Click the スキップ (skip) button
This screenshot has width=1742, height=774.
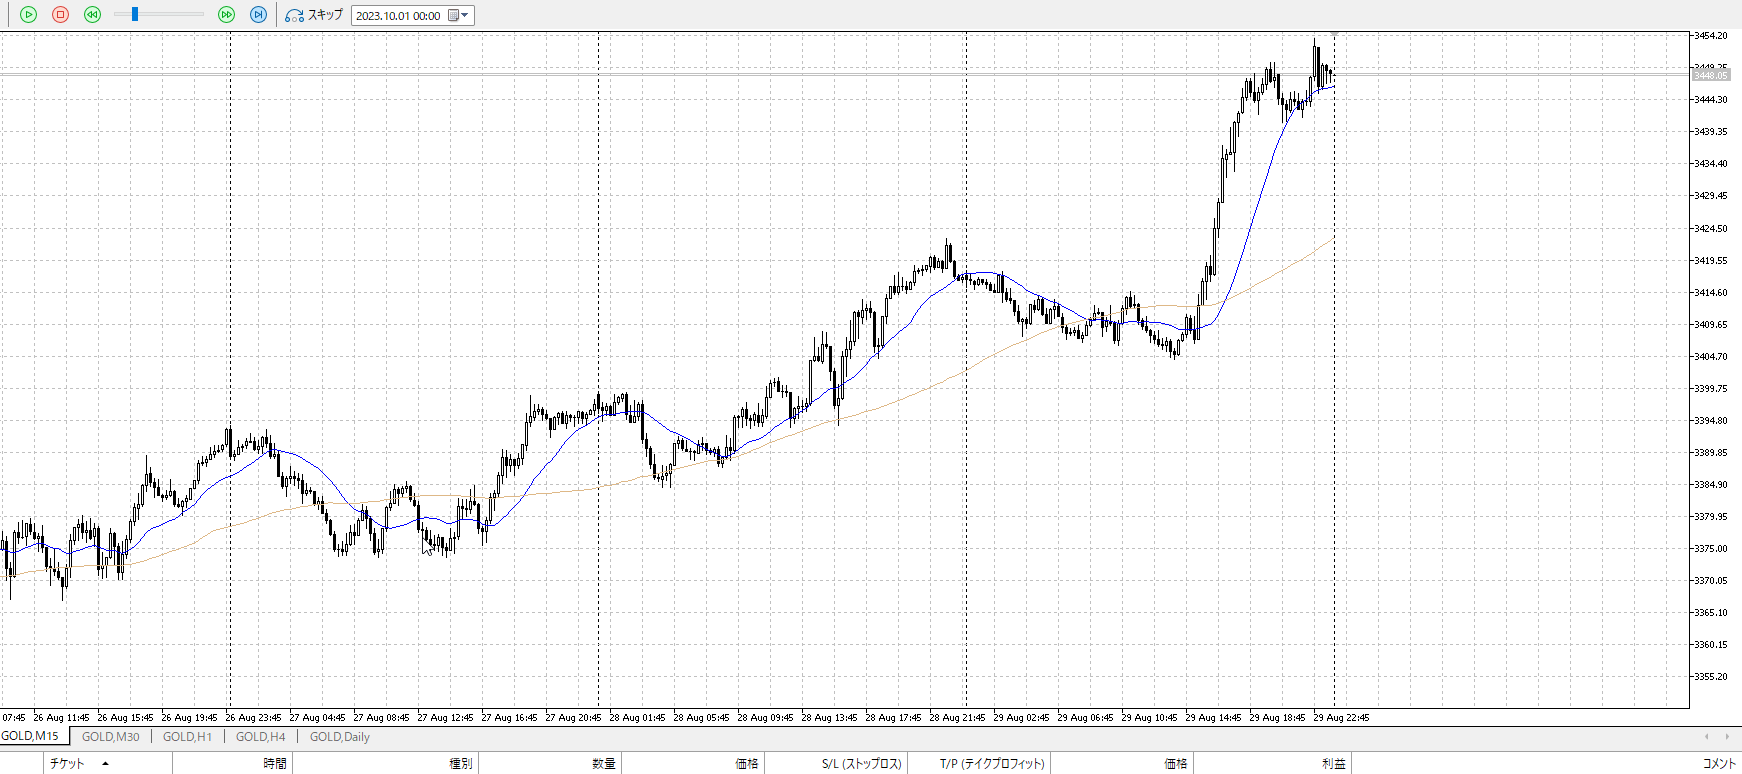point(314,15)
